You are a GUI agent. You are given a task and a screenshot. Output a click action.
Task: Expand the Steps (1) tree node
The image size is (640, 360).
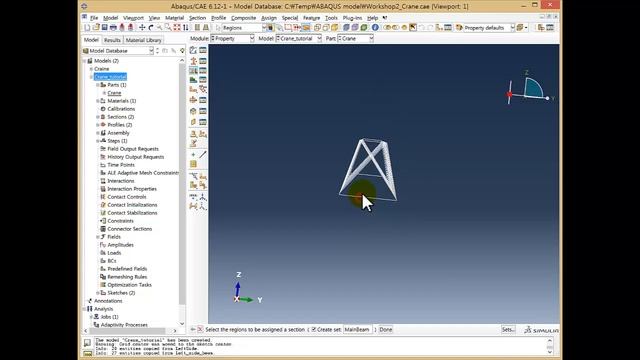(98, 141)
